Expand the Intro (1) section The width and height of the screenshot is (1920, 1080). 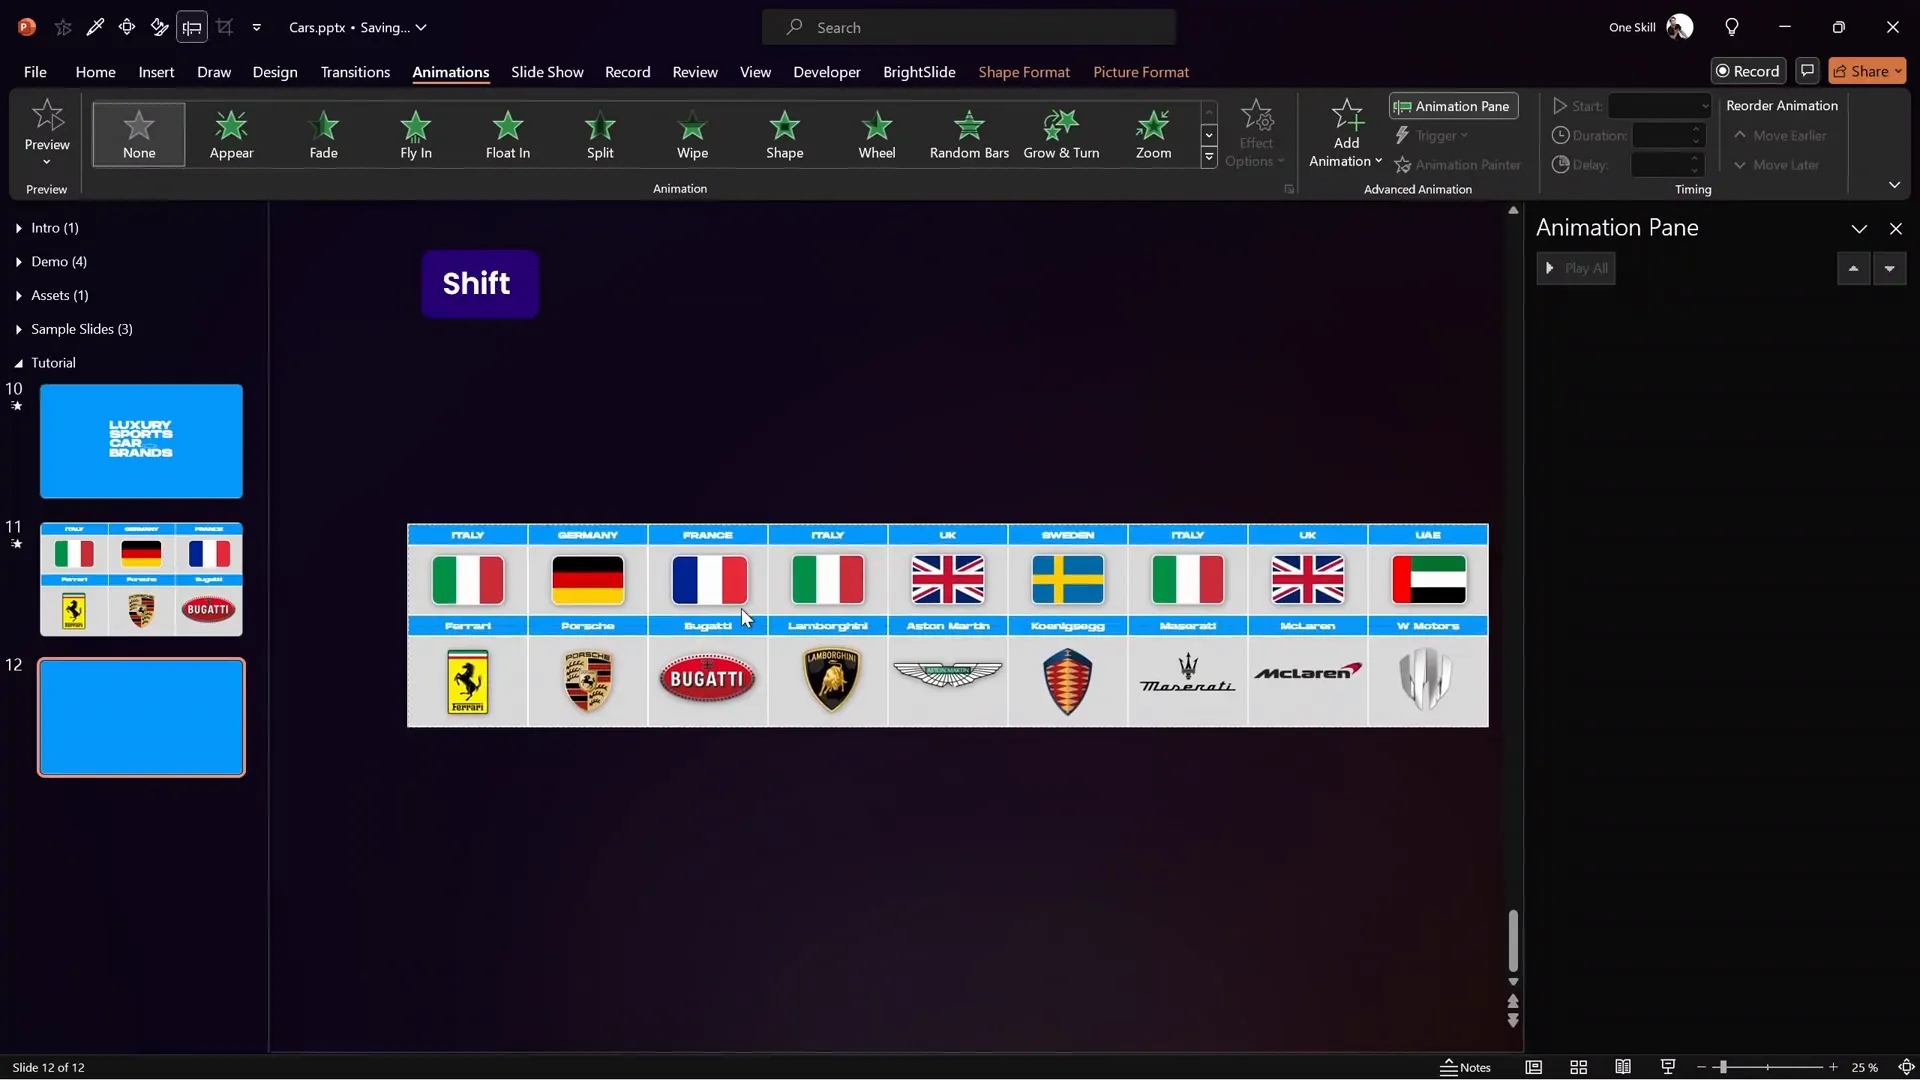click(x=19, y=228)
